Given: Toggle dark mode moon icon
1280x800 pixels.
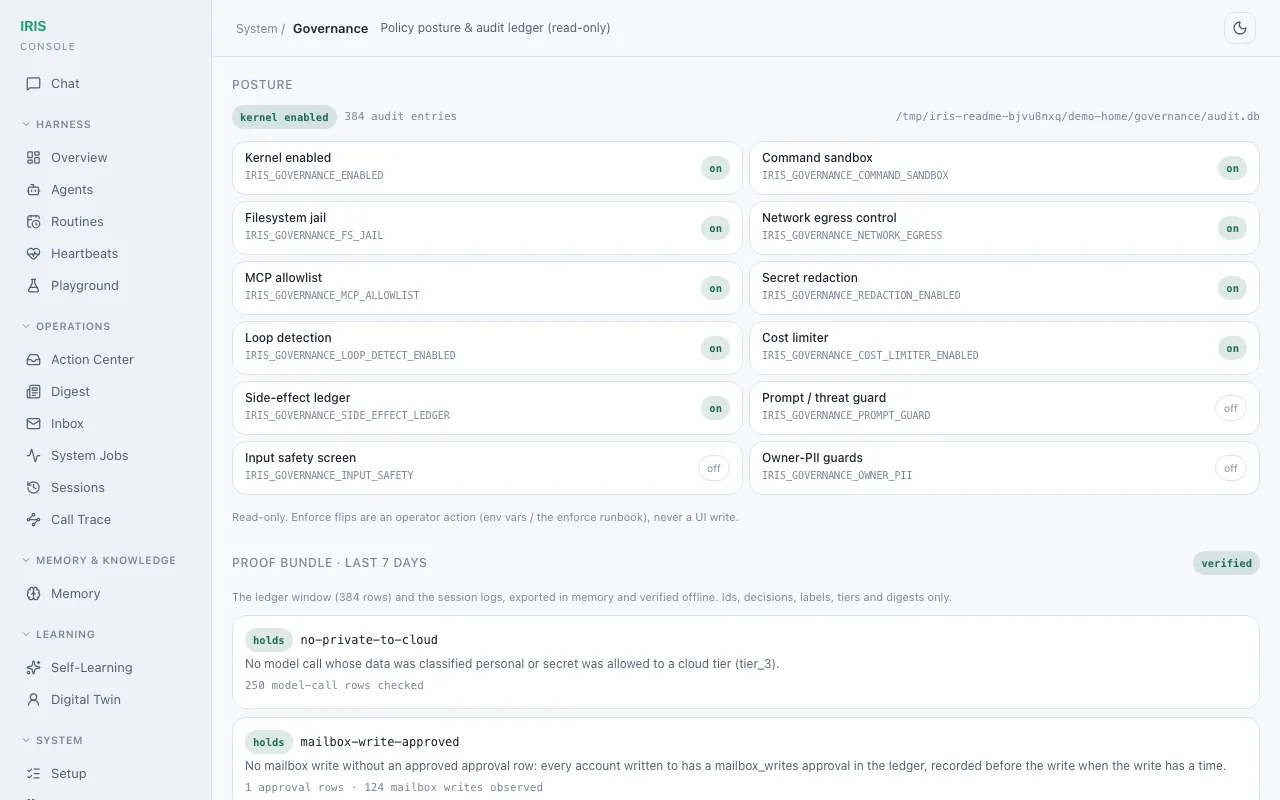Looking at the screenshot, I should click(1240, 28).
